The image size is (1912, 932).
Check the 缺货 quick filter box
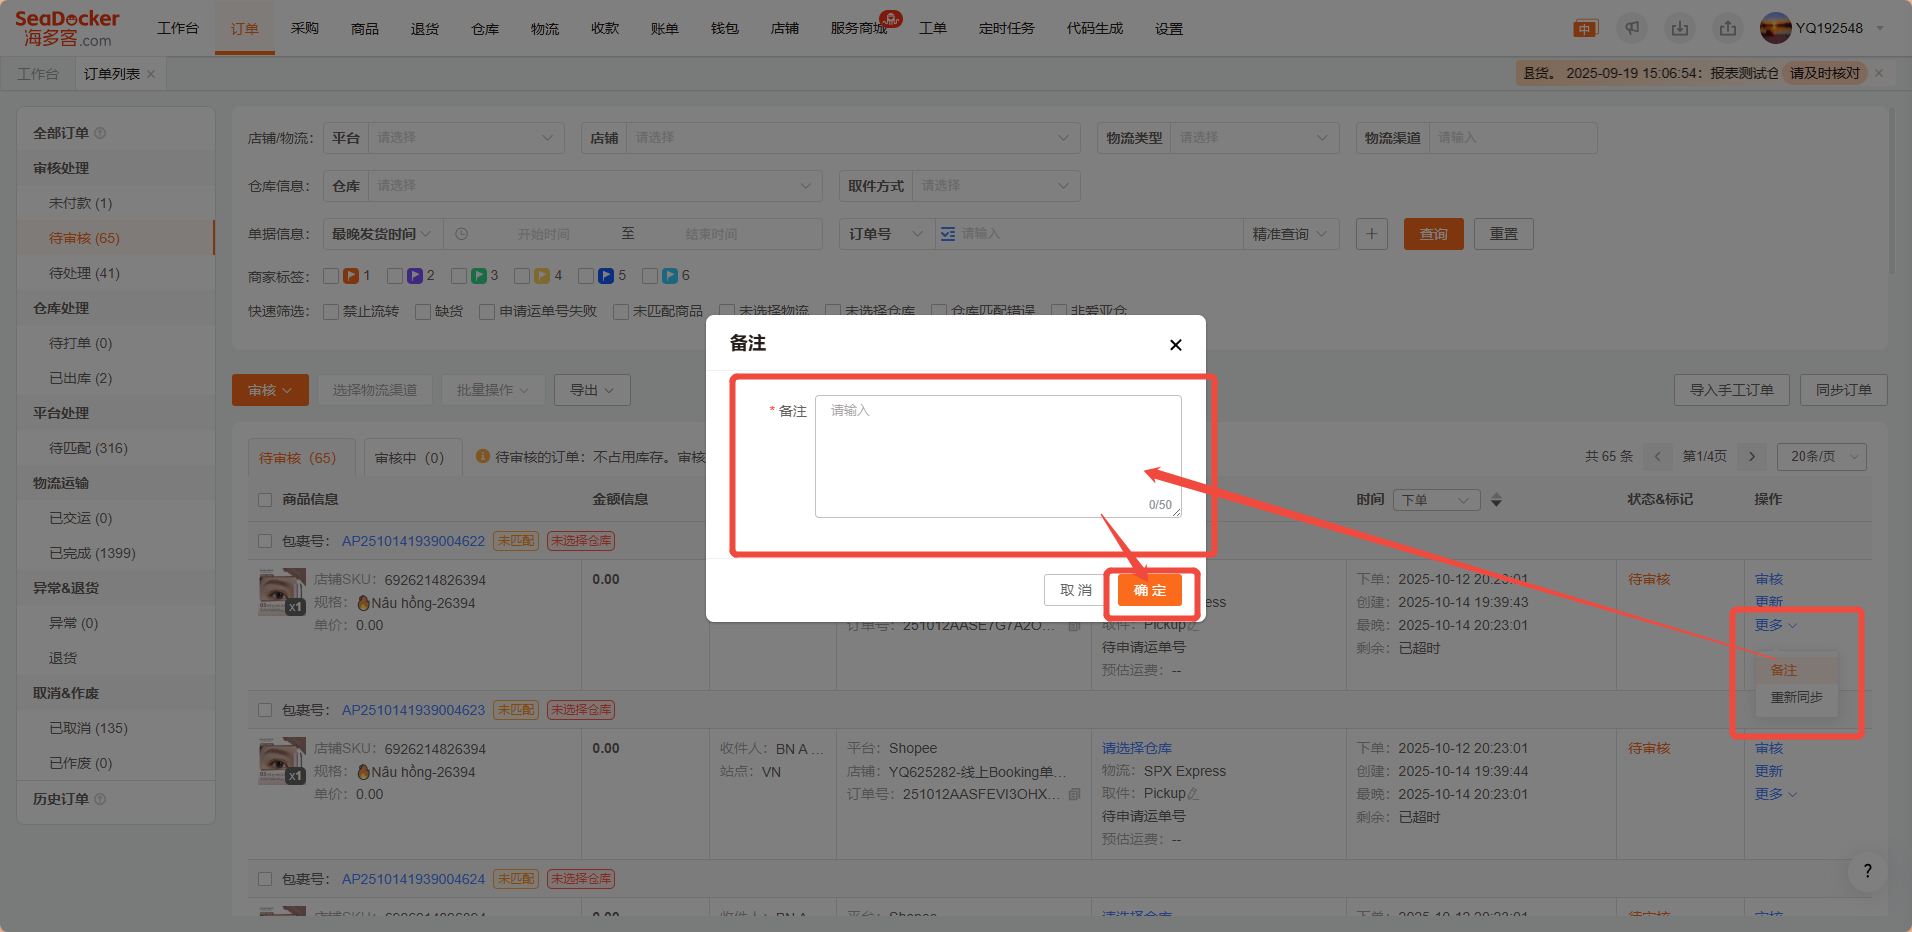click(423, 312)
